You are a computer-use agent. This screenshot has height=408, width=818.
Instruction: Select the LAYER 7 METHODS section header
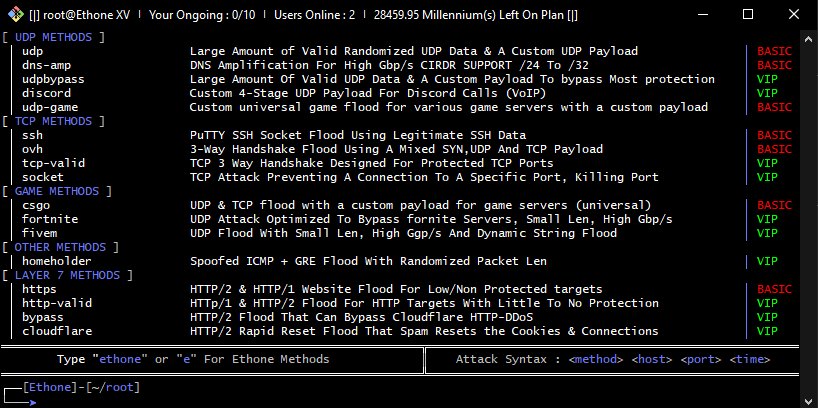coord(67,275)
